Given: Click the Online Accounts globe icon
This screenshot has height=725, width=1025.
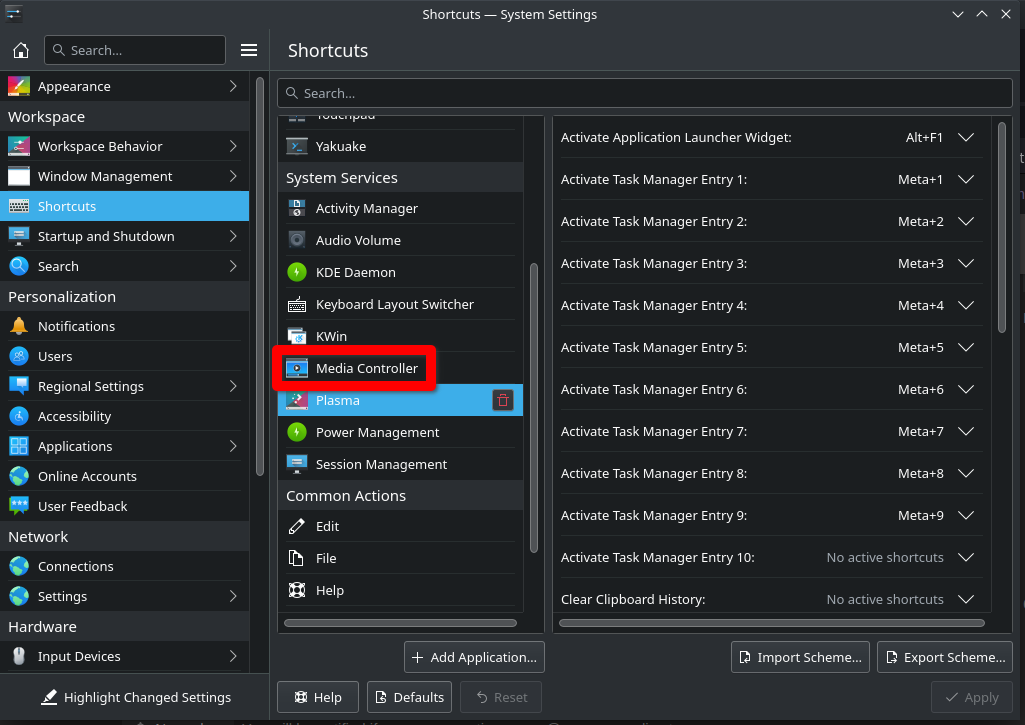Looking at the screenshot, I should 19,476.
